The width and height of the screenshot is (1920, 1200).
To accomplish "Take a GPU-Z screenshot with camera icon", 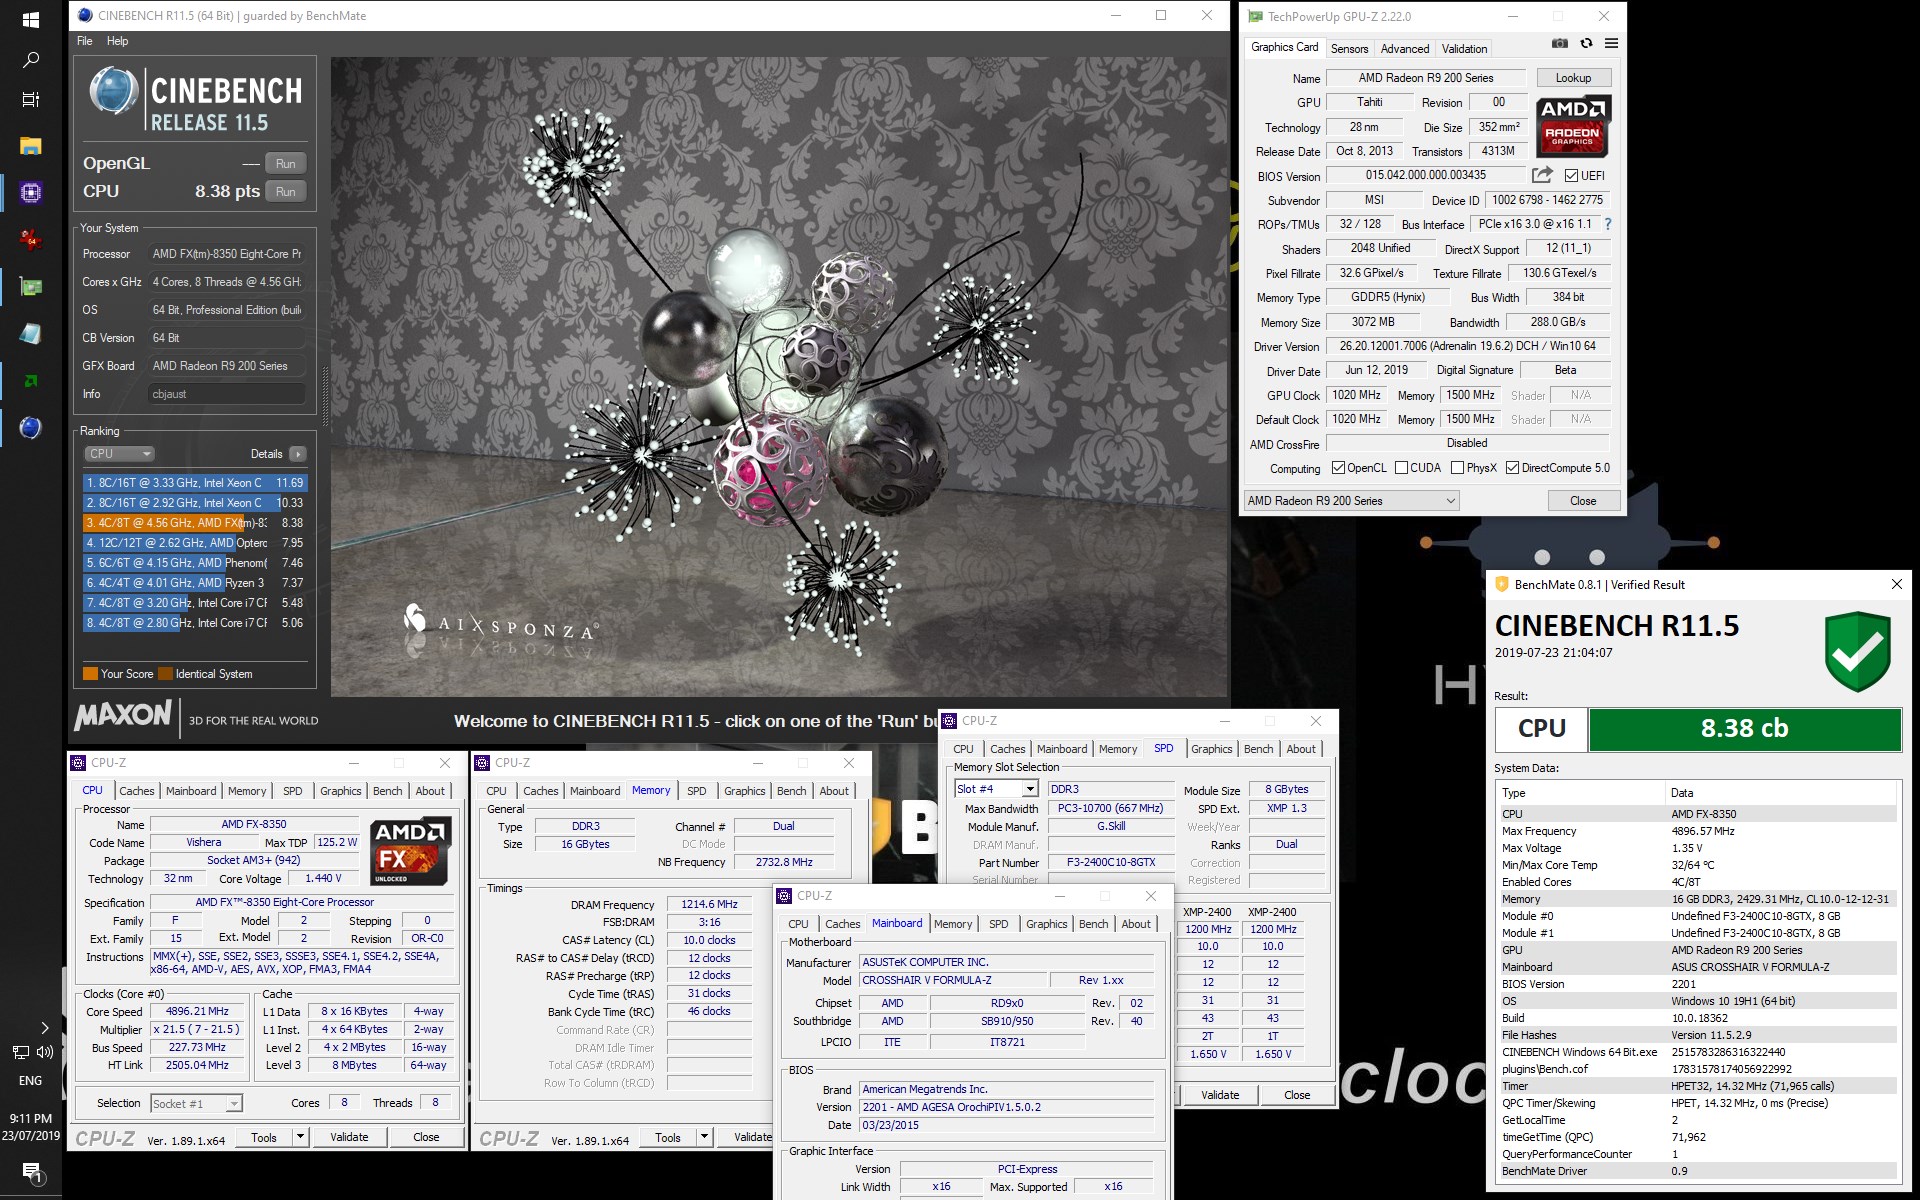I will pos(1559,44).
